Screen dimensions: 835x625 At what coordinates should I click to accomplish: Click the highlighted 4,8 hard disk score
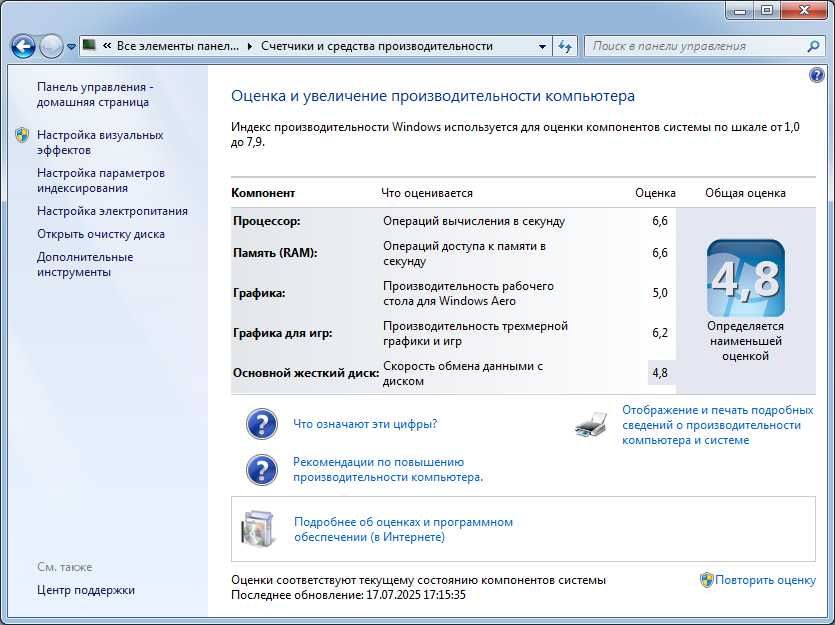661,373
